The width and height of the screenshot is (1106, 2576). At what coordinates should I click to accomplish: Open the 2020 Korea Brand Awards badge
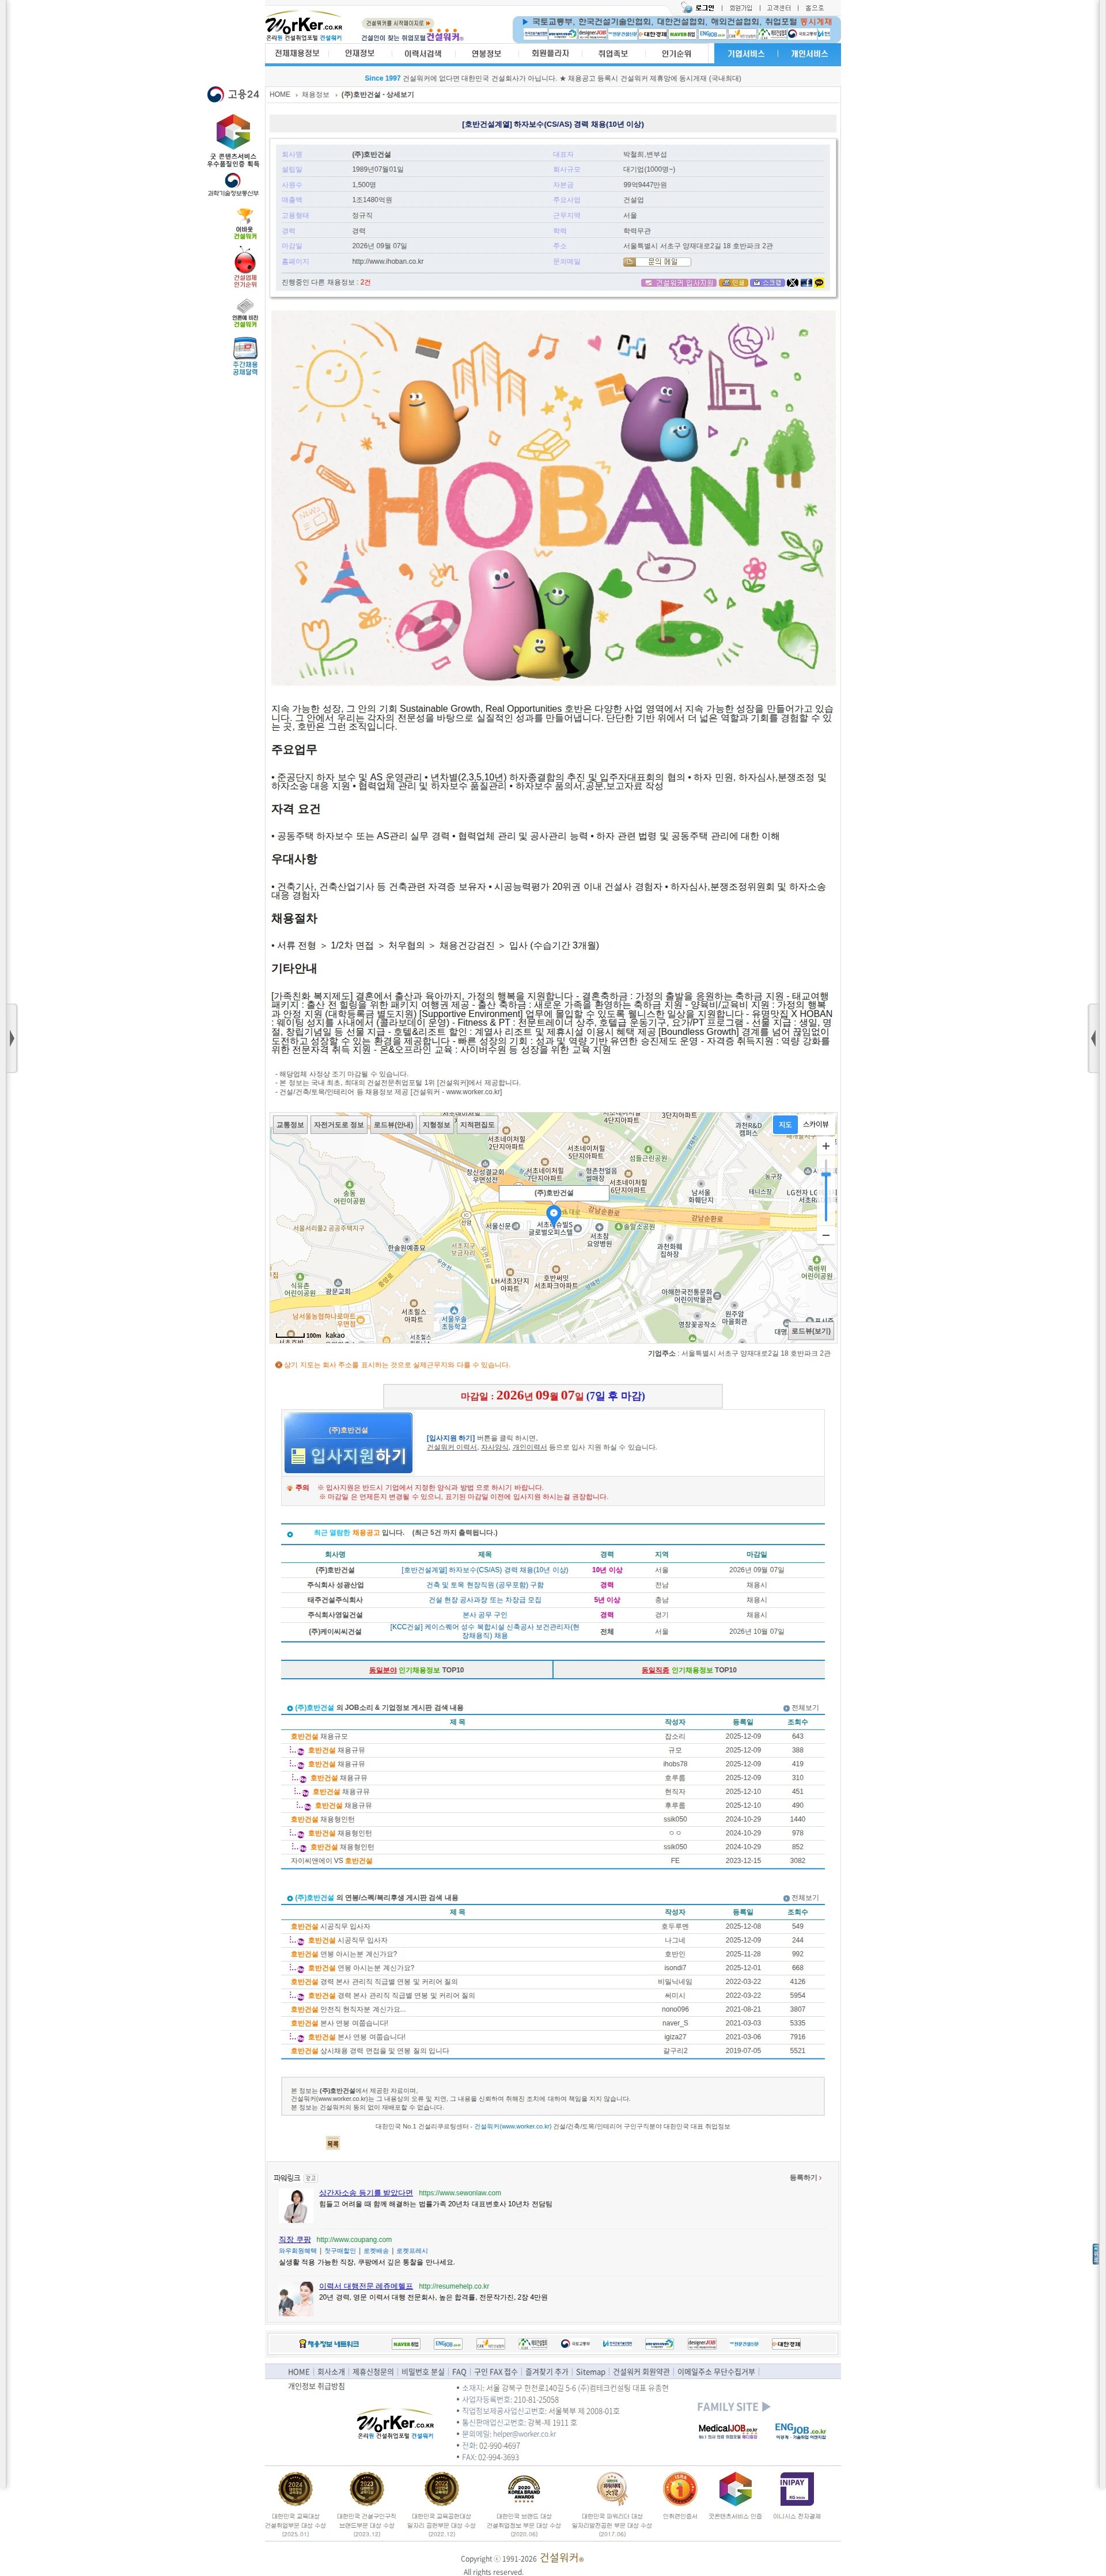[x=524, y=2489]
